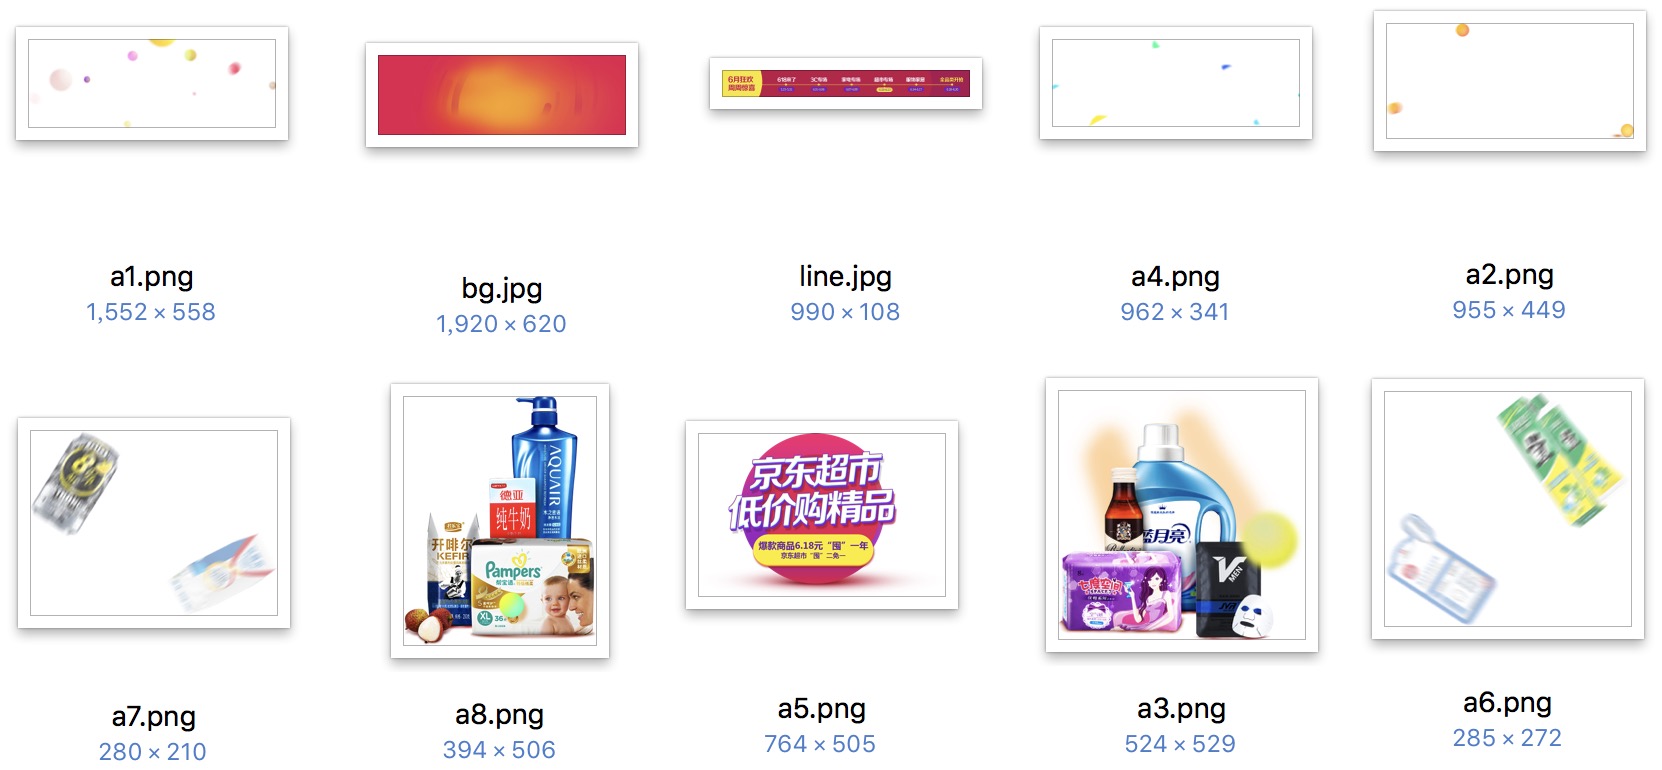Select the a3.png detergent products thumbnail
The height and width of the screenshot is (770, 1662).
coord(1182,515)
